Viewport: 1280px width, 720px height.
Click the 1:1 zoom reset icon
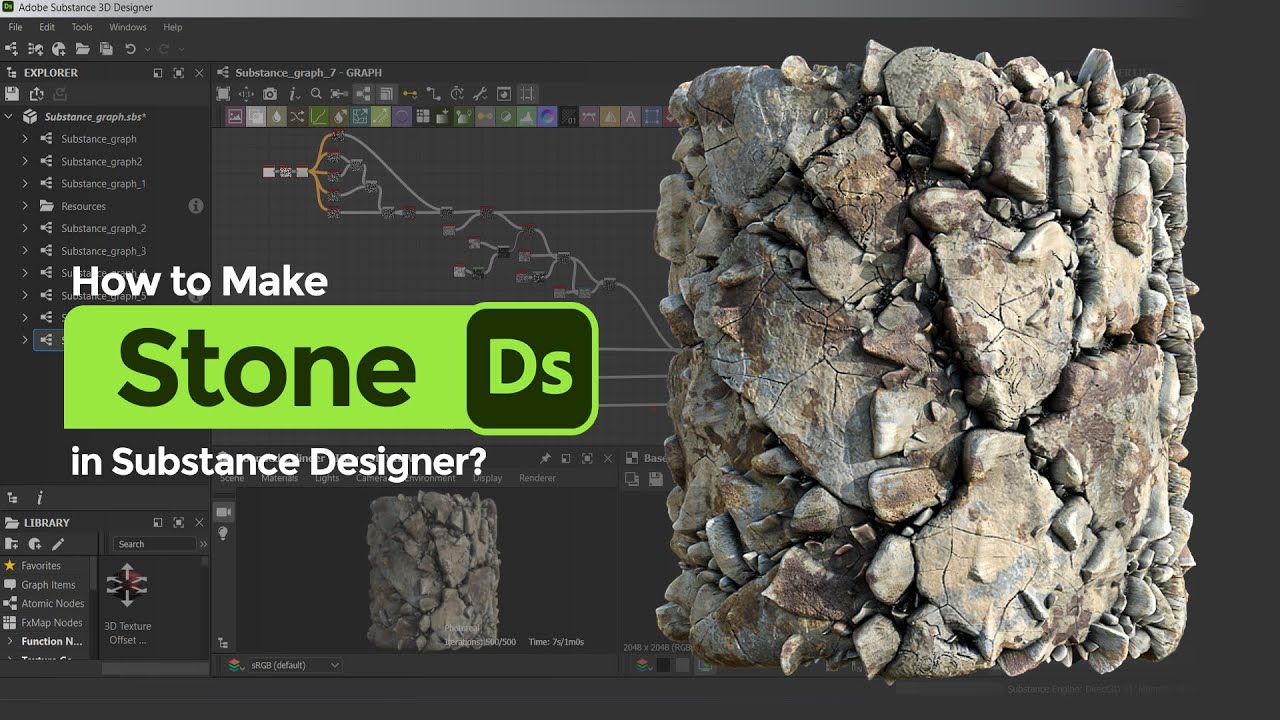(x=246, y=94)
